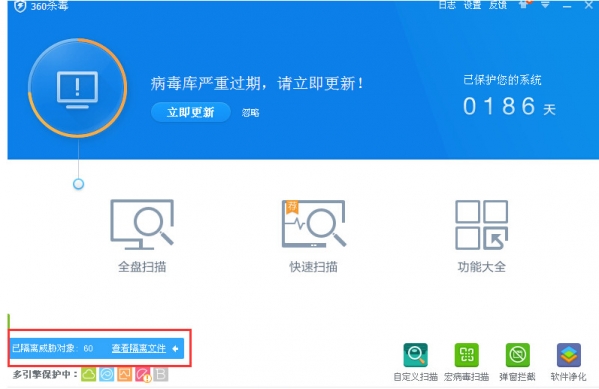Click 立即更新 to update virus database
This screenshot has height=389, width=599.
point(191,112)
